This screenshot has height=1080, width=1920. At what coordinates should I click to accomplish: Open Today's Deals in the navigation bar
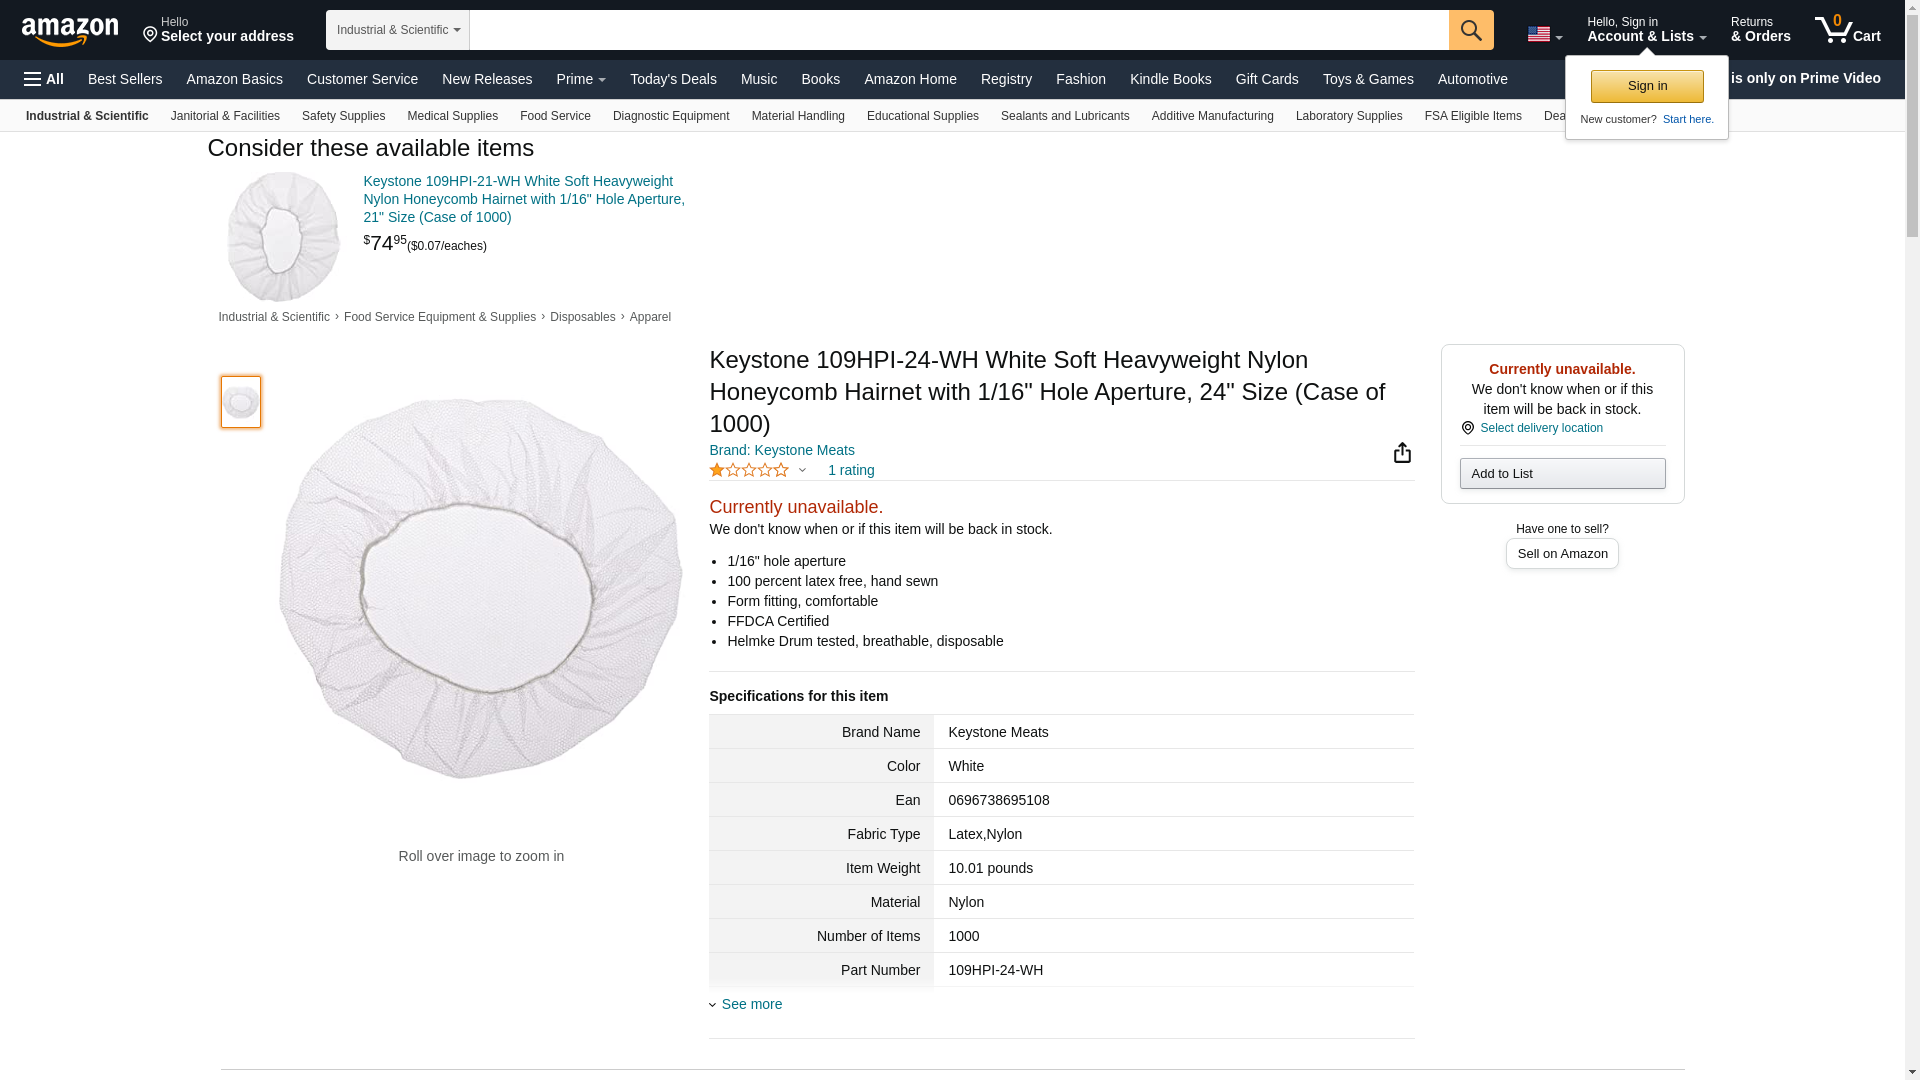pos(673,79)
